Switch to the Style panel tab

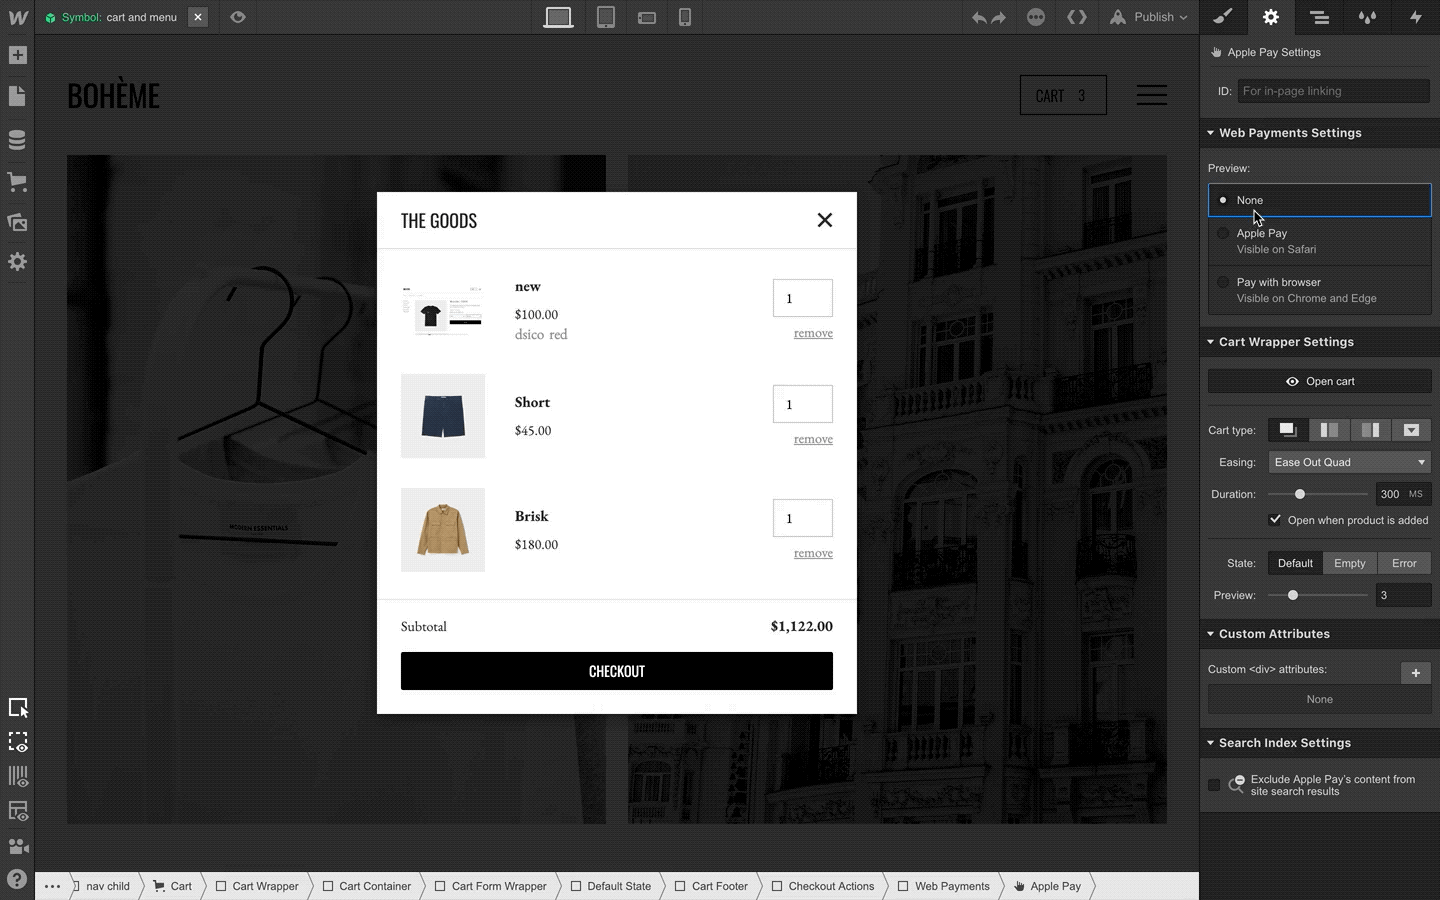point(1223,17)
